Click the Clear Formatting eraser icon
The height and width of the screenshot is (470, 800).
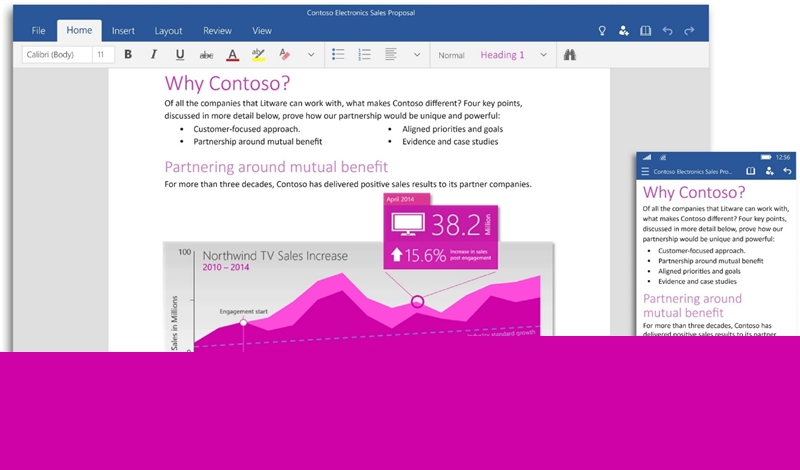285,55
